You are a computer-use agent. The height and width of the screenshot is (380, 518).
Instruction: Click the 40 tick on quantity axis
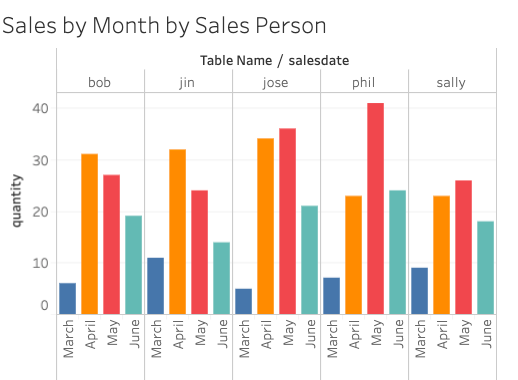(x=40, y=108)
